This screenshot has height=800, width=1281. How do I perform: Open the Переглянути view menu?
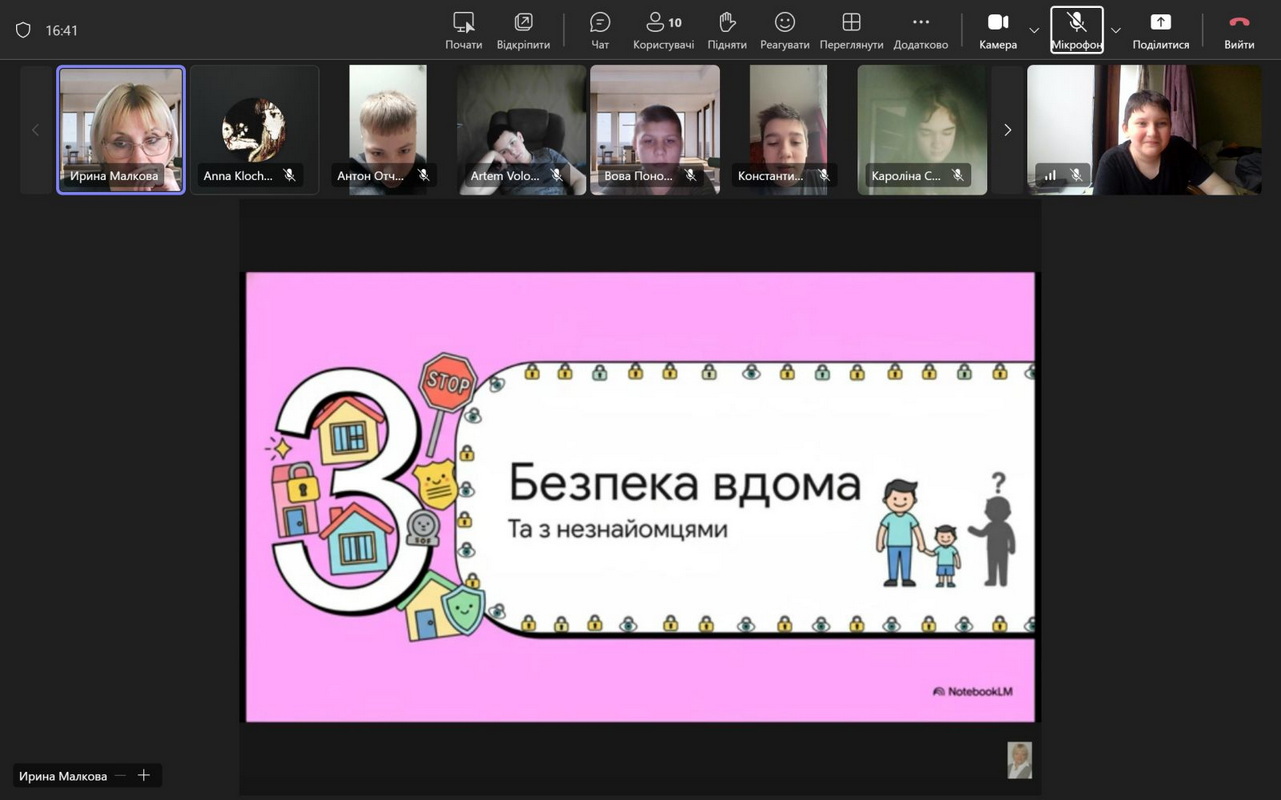click(x=851, y=30)
